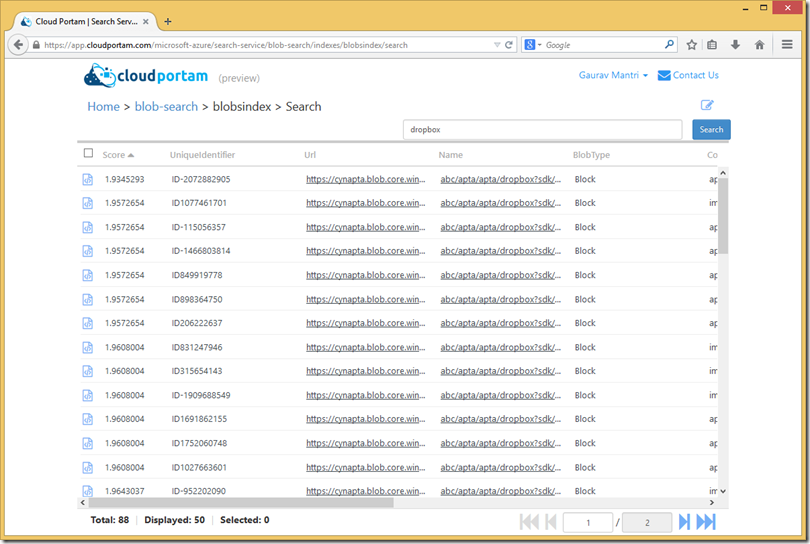Click the BlobType column header

(x=591, y=155)
